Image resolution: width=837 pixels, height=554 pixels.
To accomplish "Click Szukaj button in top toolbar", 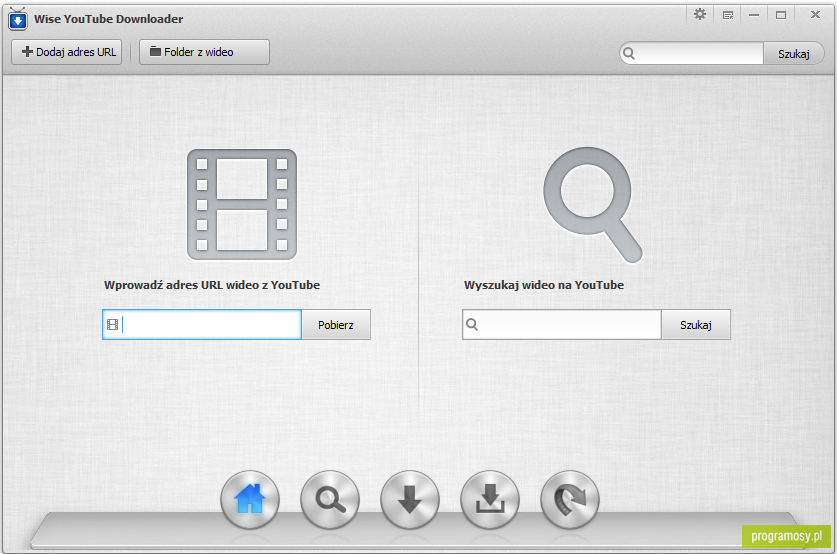I will click(x=794, y=54).
